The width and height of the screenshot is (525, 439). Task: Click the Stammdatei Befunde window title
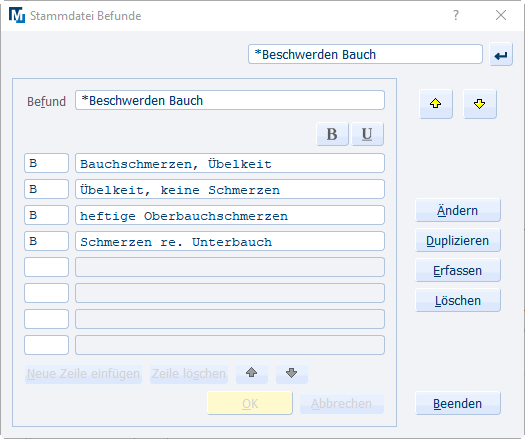[x=86, y=16]
